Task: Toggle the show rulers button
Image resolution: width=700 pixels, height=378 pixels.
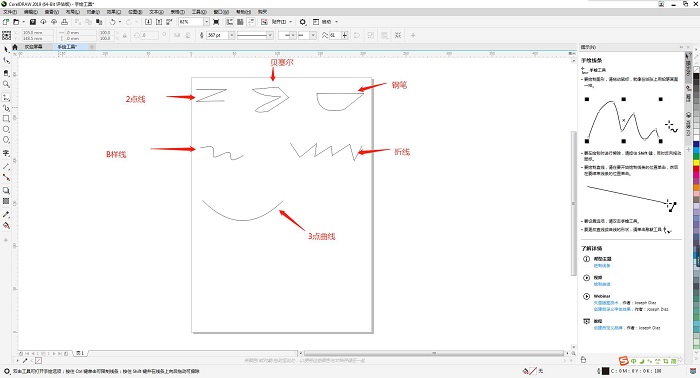Action: [229, 22]
